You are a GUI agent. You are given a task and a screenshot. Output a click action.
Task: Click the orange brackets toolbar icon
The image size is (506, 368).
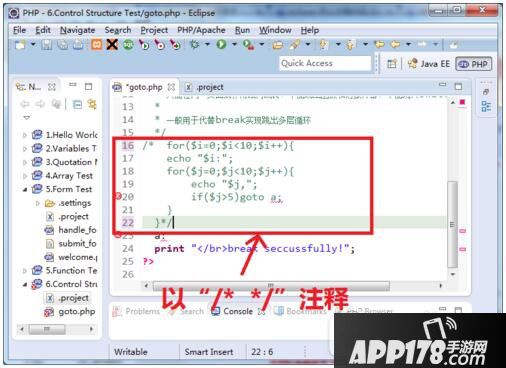[97, 44]
